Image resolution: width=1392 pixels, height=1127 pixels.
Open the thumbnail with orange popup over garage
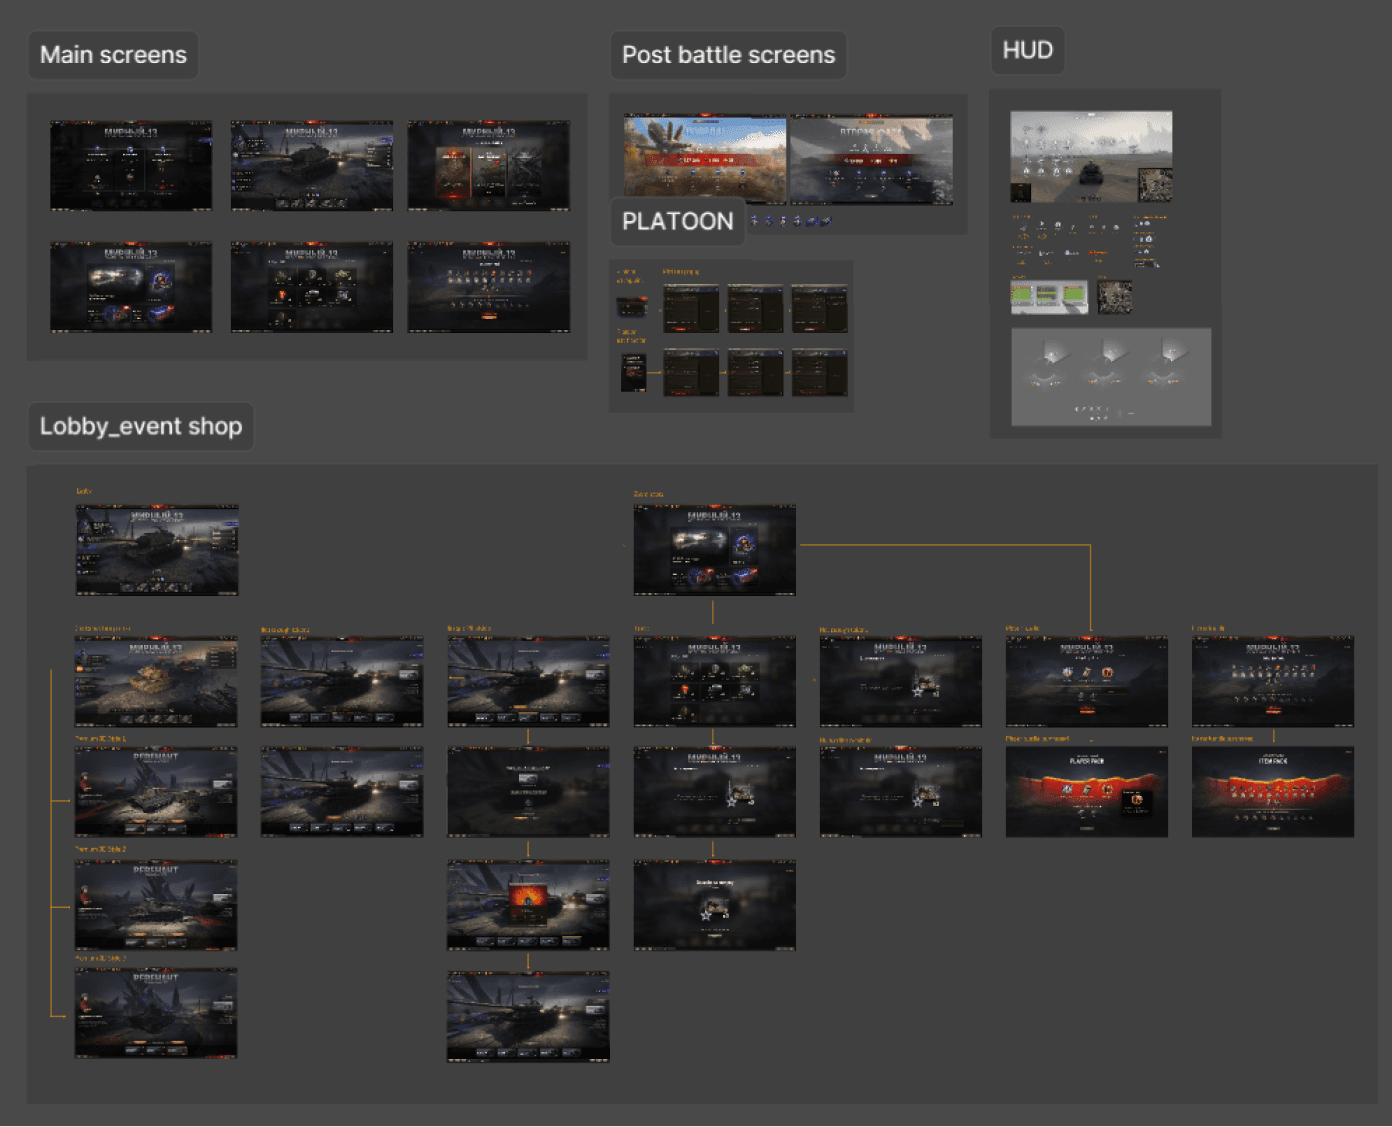click(528, 905)
